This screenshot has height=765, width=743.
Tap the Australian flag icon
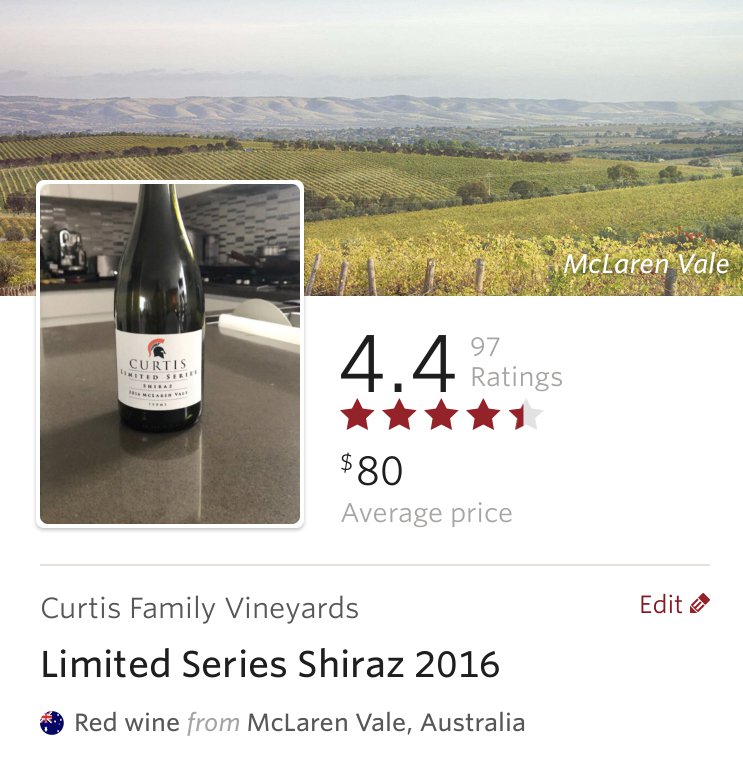[x=52, y=723]
